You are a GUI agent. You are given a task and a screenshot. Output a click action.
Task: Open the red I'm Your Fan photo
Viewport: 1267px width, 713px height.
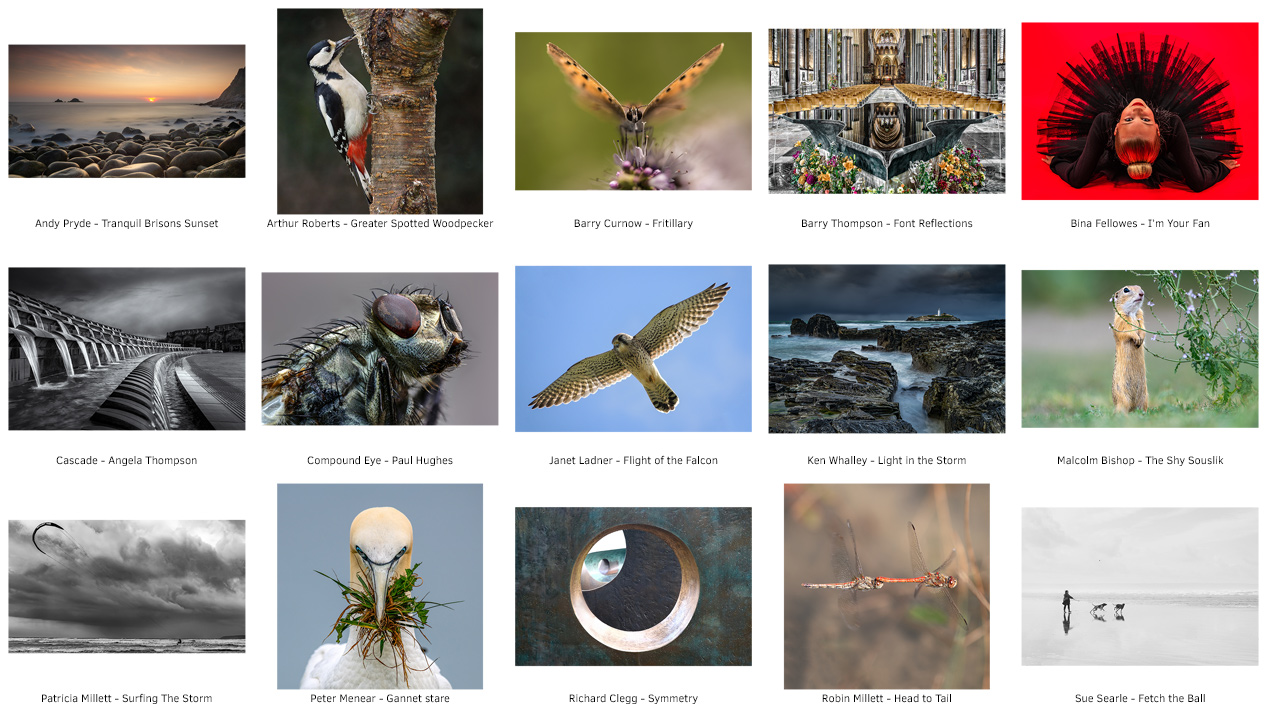1140,111
